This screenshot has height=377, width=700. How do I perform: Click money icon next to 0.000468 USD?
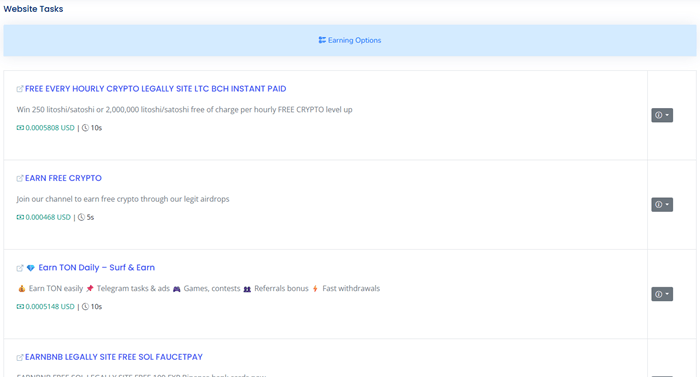[x=20, y=217]
